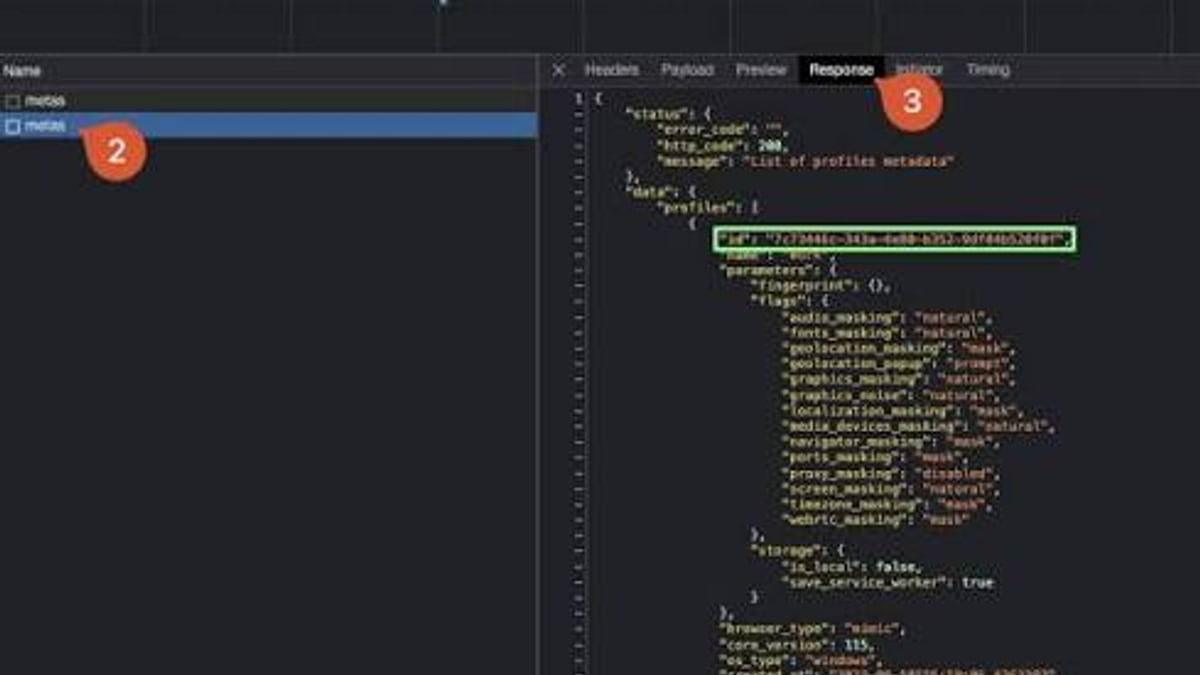Click the "browser_type": "mimic" line

click(811, 629)
